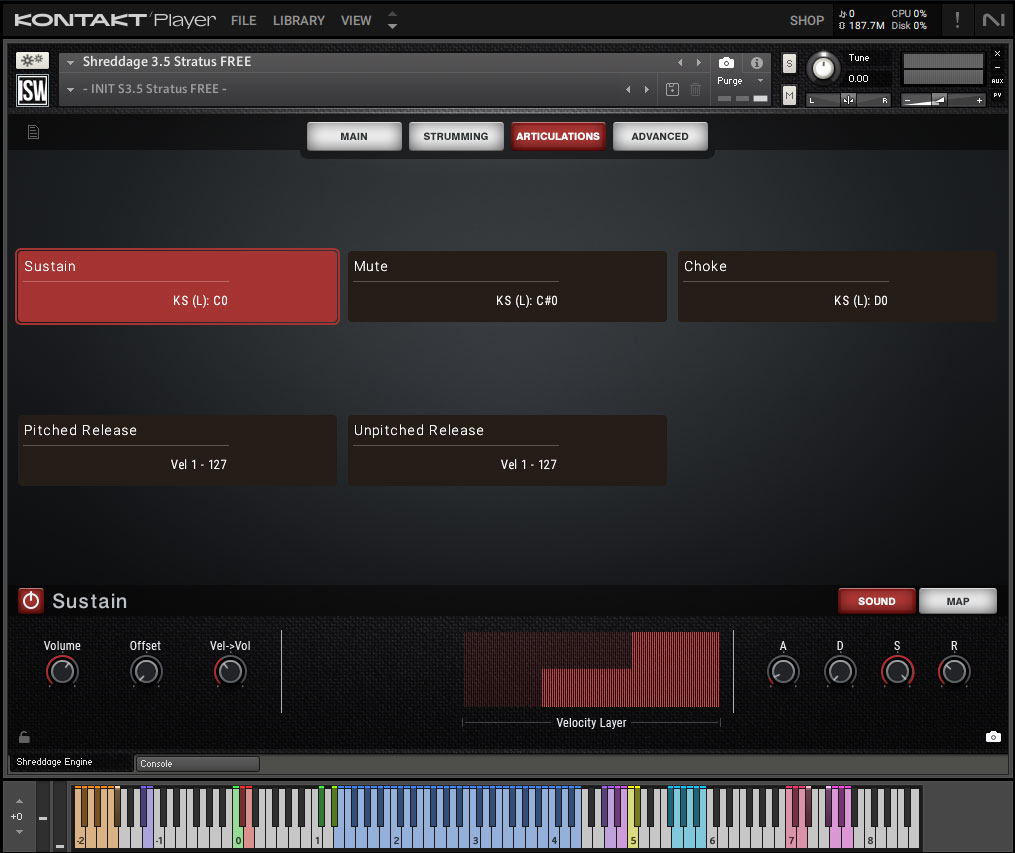1015x853 pixels.
Task: Click the Volume knob
Action: [x=62, y=671]
